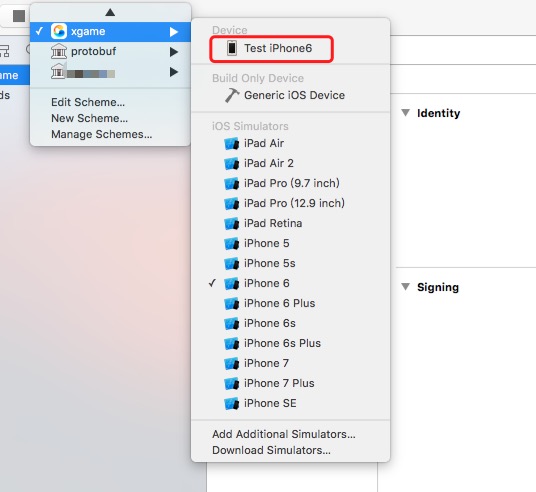Click the Test iPhone6 device icon

click(x=232, y=48)
